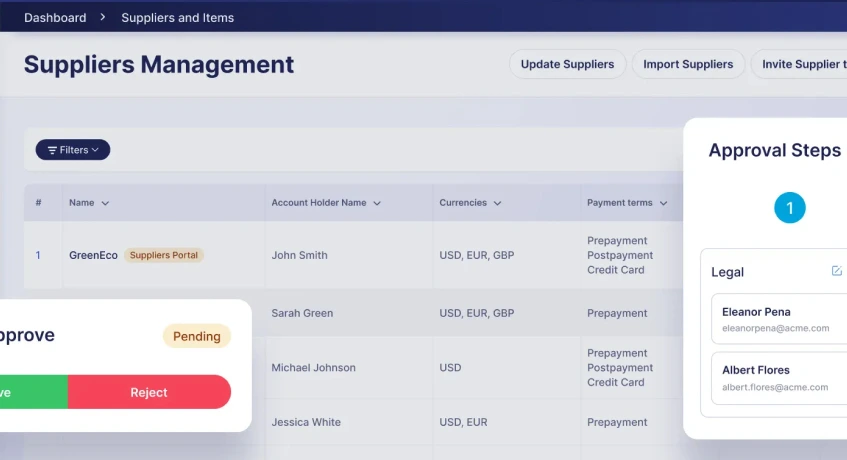
Task: Click John Smith's USD, EUR, GBP cell
Action: tap(476, 255)
